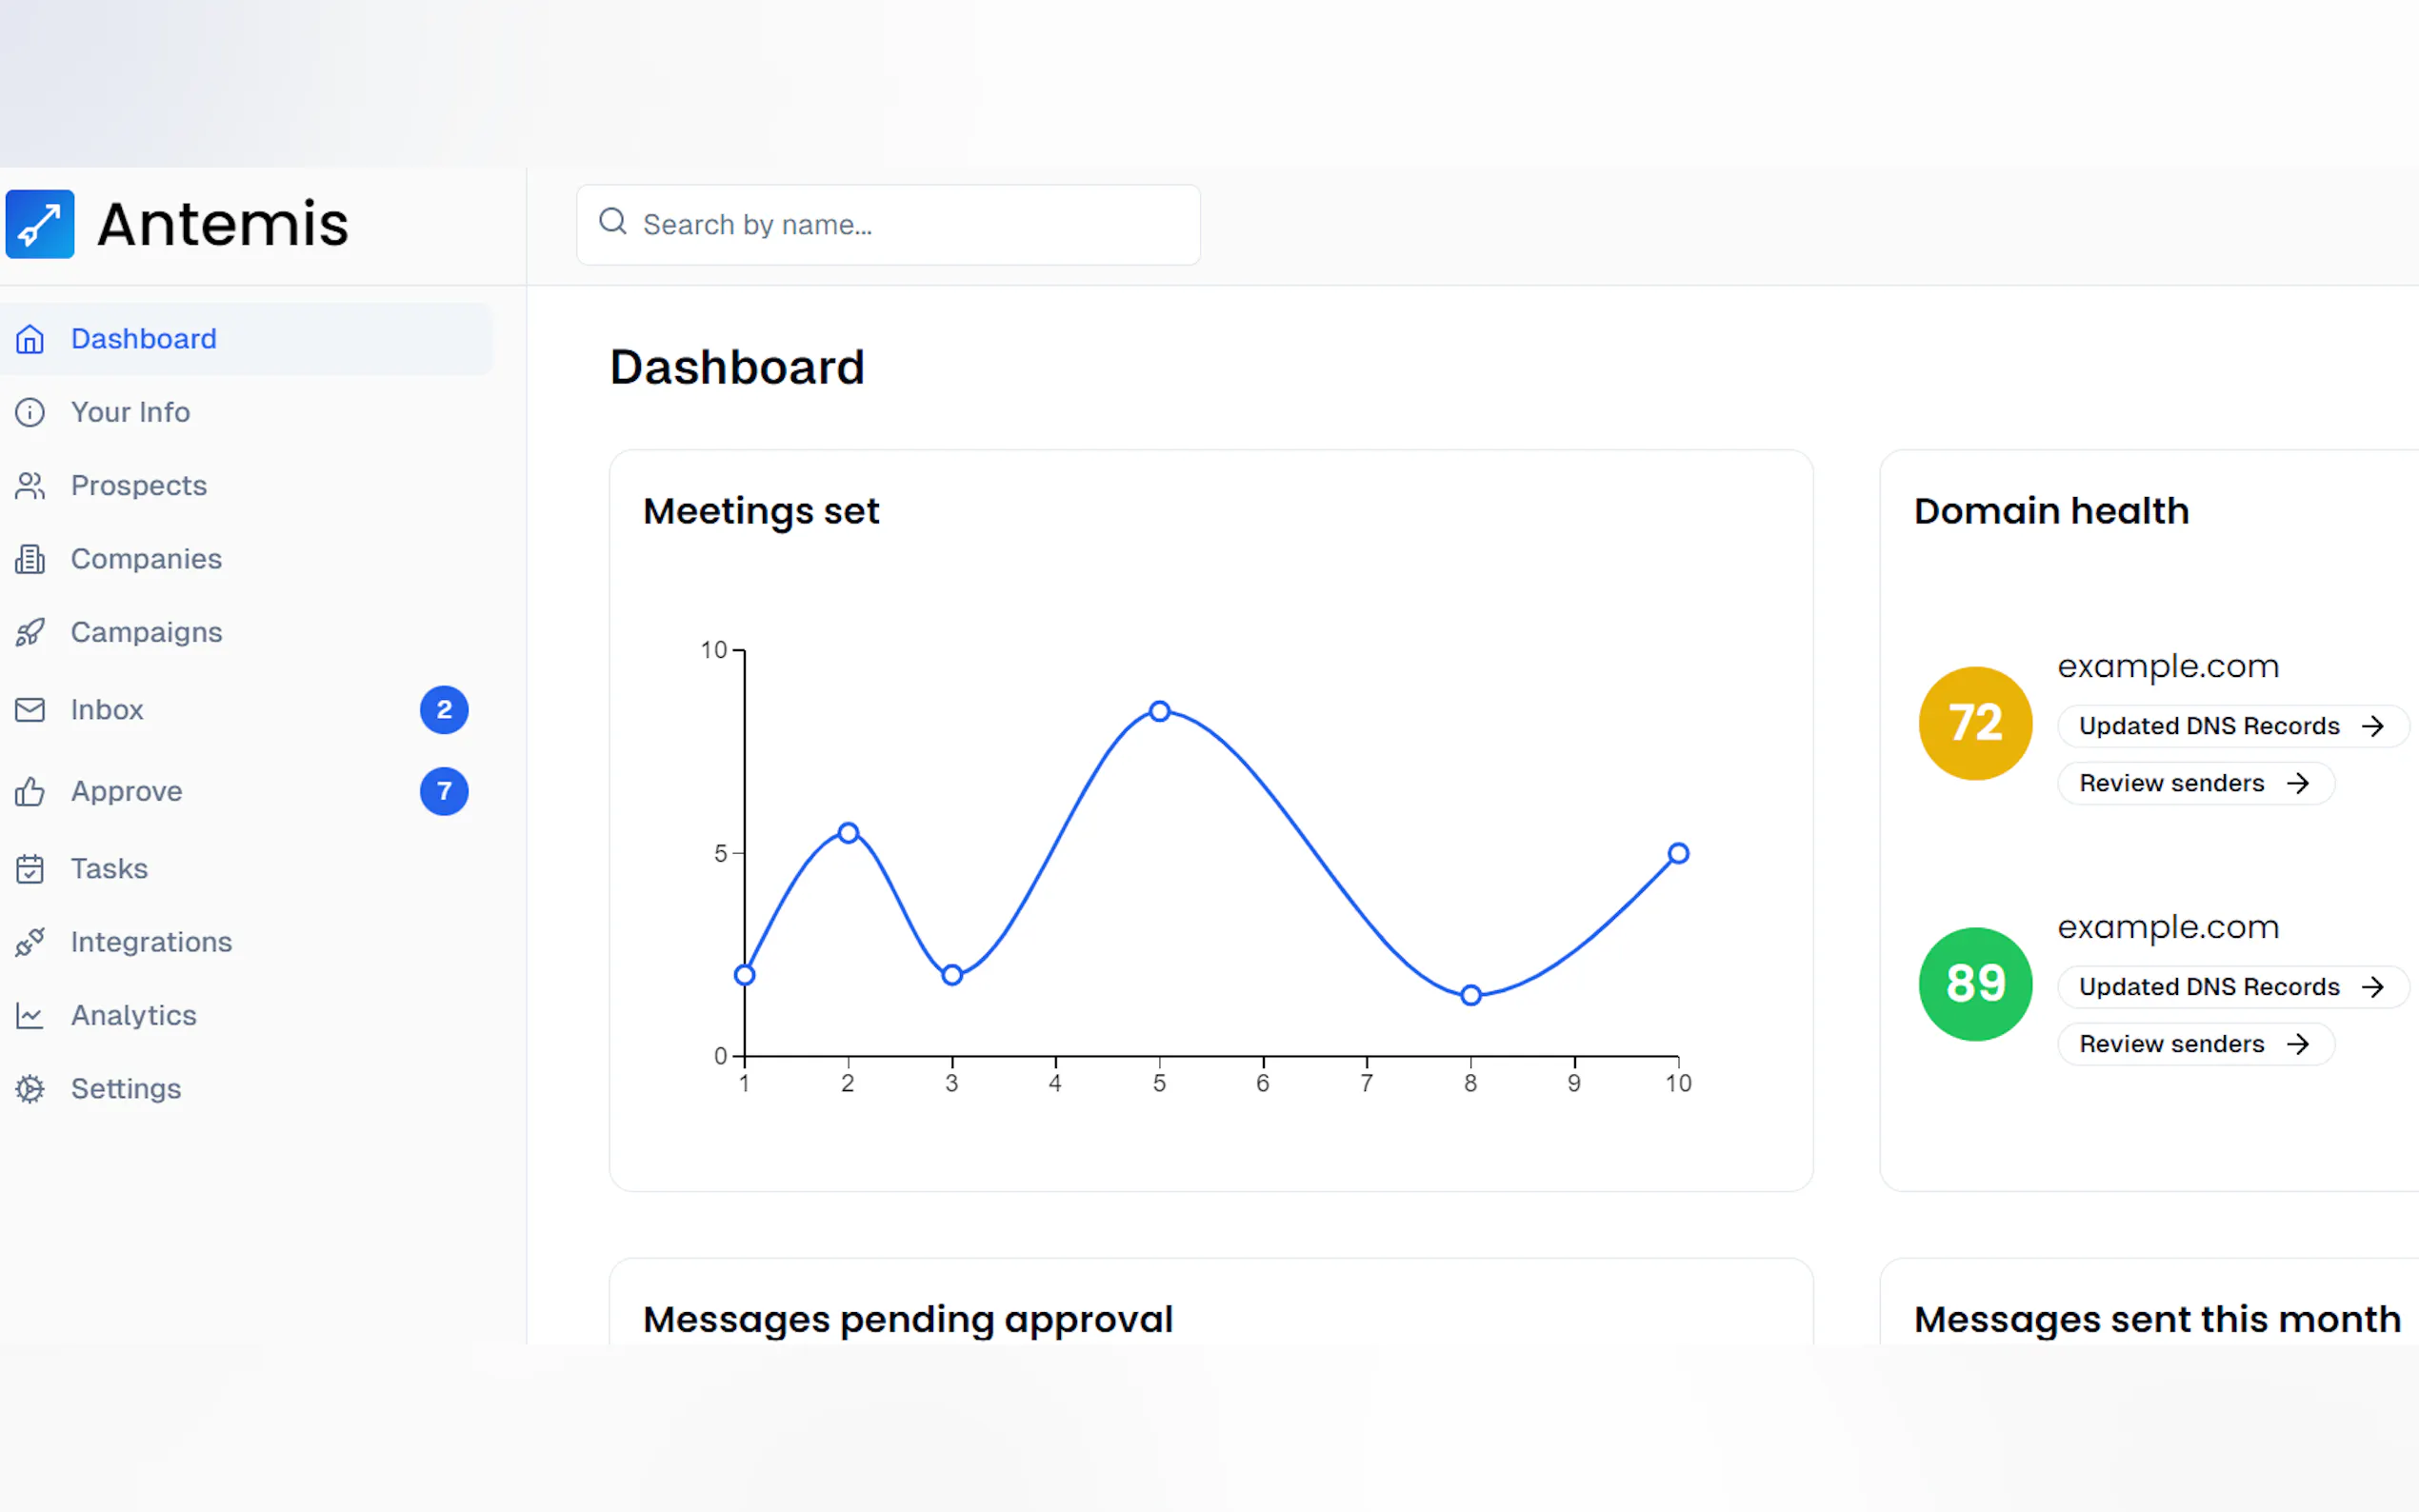Click the Settings gear icon
Screen dimensions: 2419x1512
(30, 1089)
